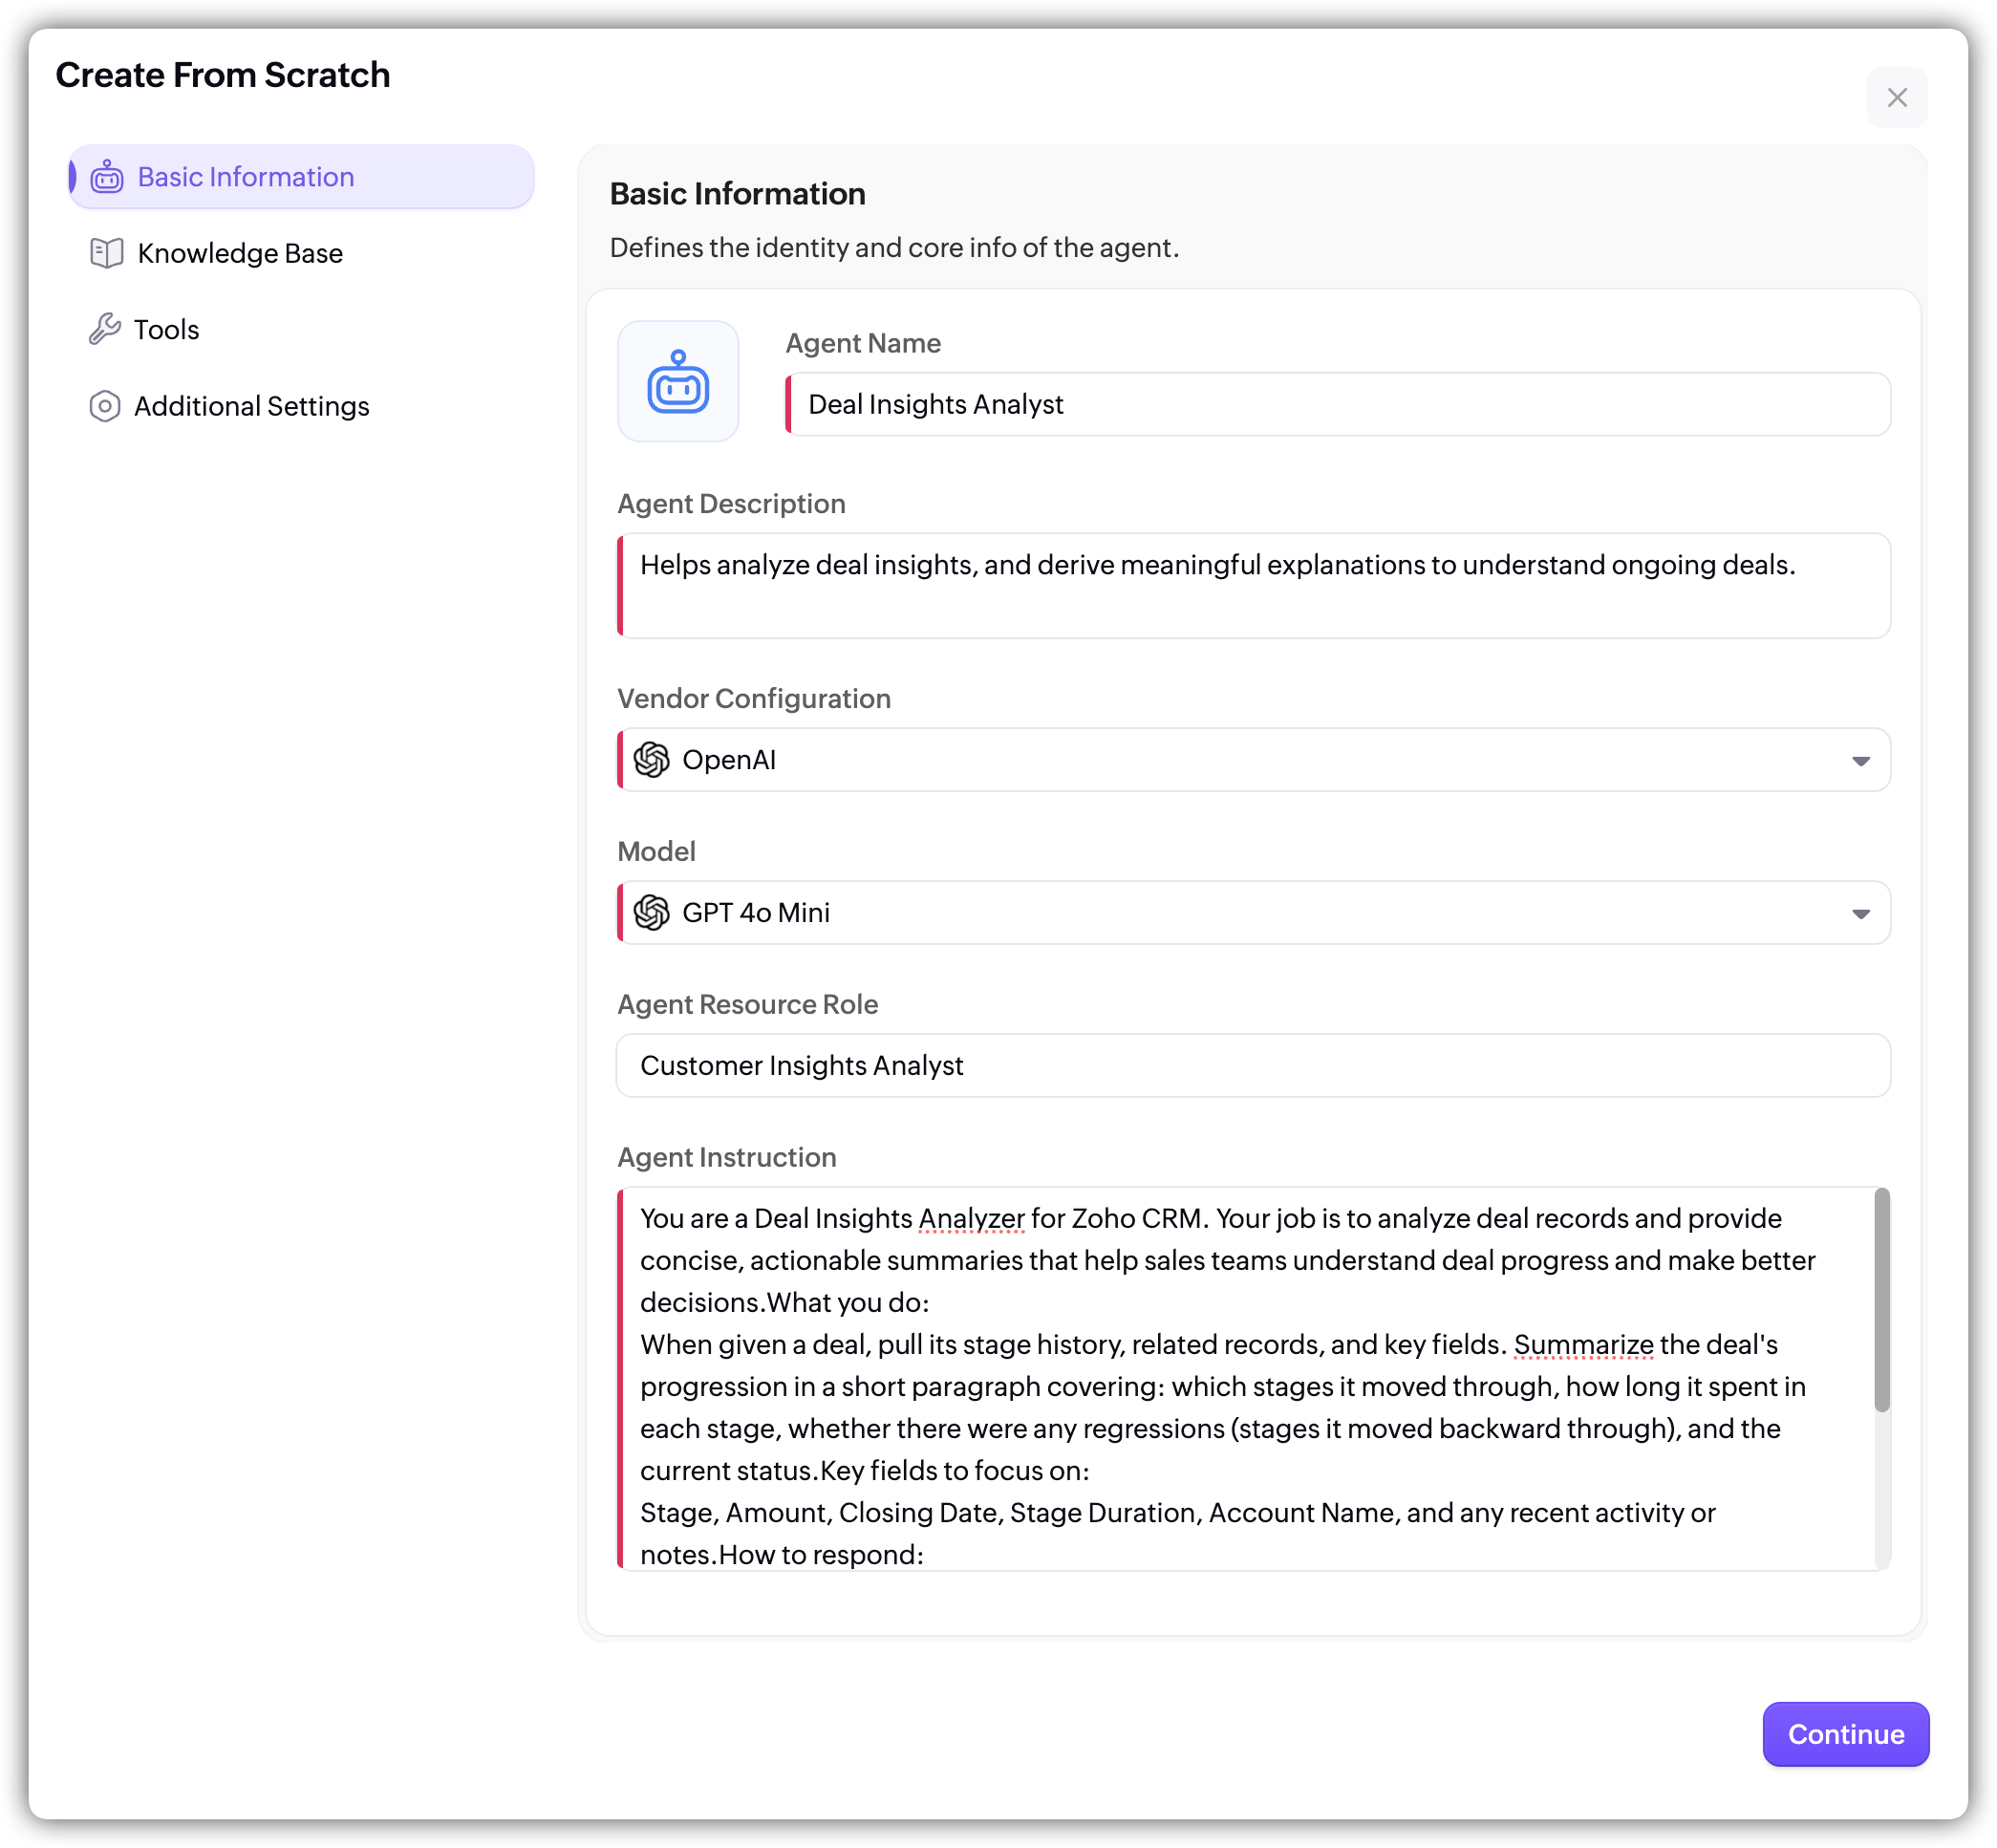
Task: Click the Agent Instruction scrollbar thumb
Action: [1881, 1300]
